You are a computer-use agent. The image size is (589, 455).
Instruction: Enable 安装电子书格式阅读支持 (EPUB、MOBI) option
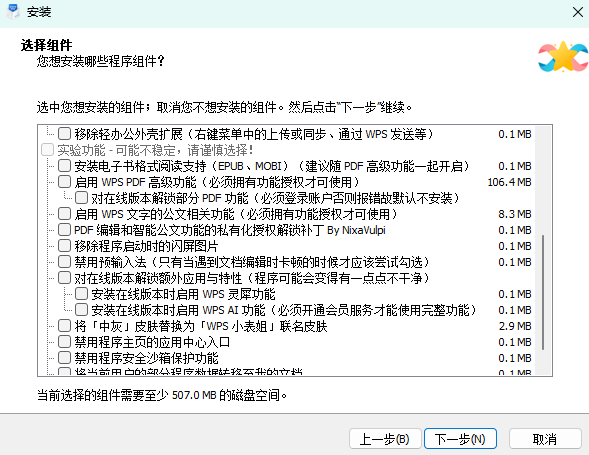64,166
